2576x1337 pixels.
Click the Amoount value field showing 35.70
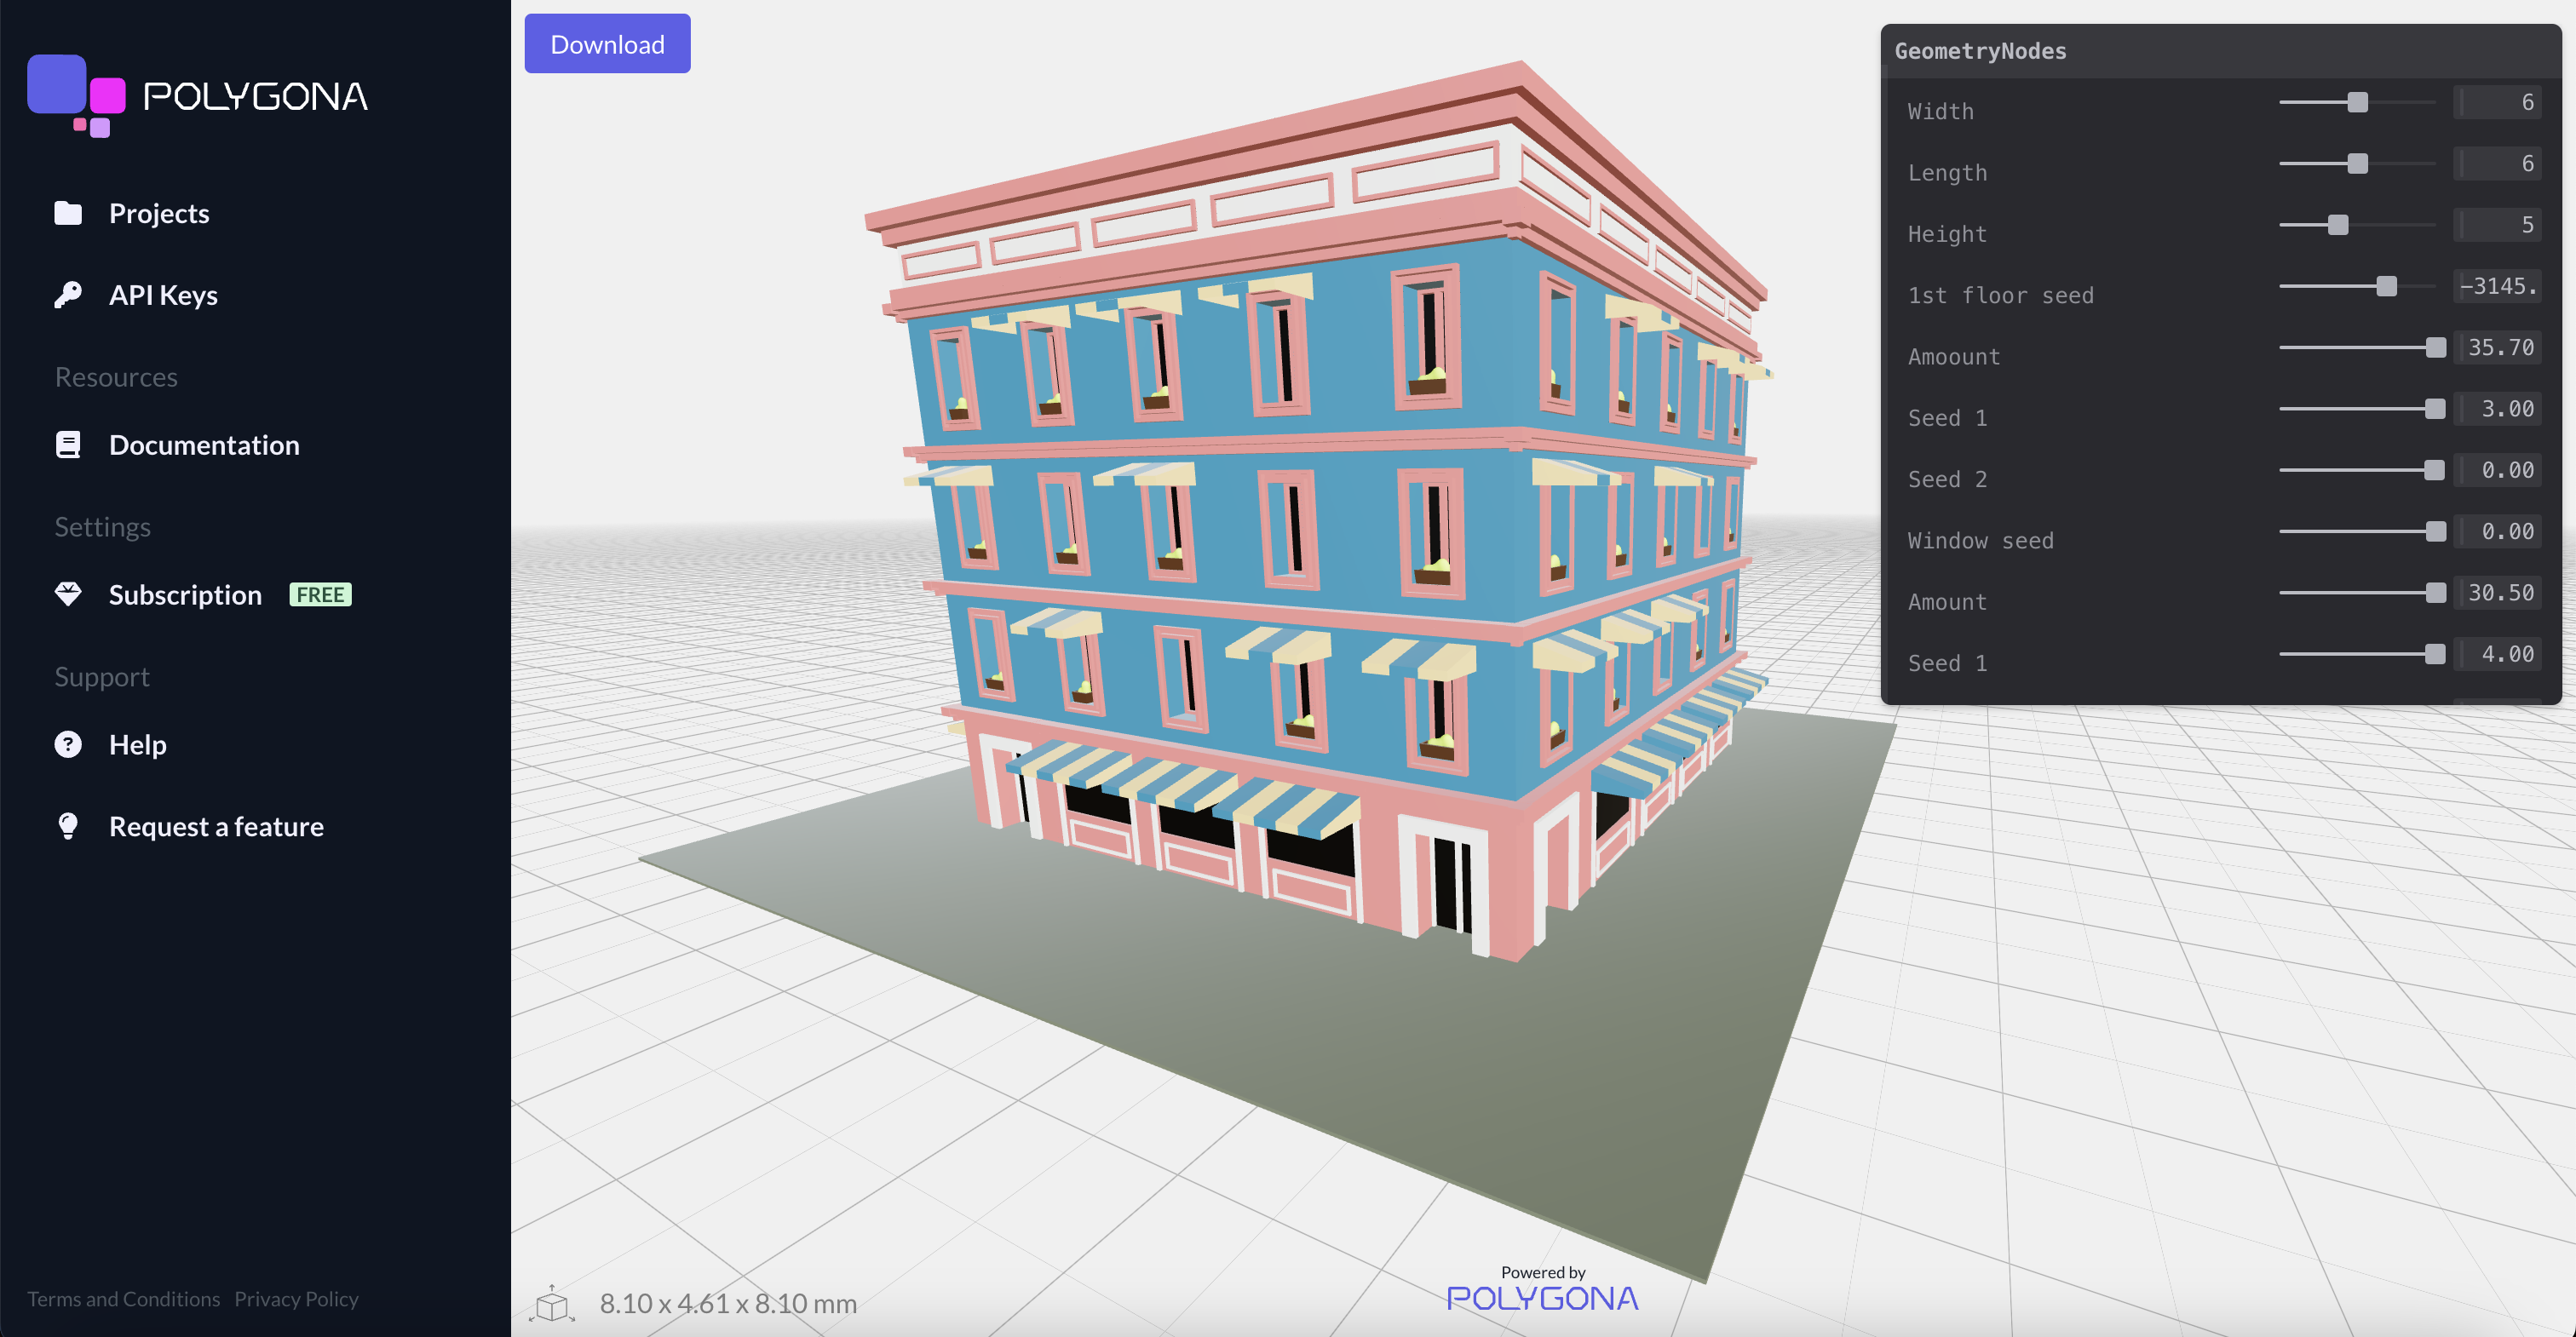click(2498, 348)
